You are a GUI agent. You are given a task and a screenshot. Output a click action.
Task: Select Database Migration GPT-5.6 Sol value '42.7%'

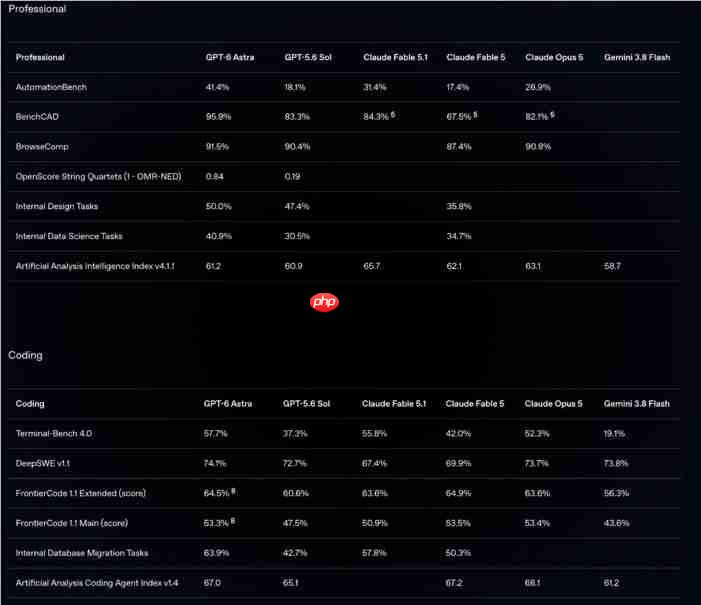click(x=295, y=553)
